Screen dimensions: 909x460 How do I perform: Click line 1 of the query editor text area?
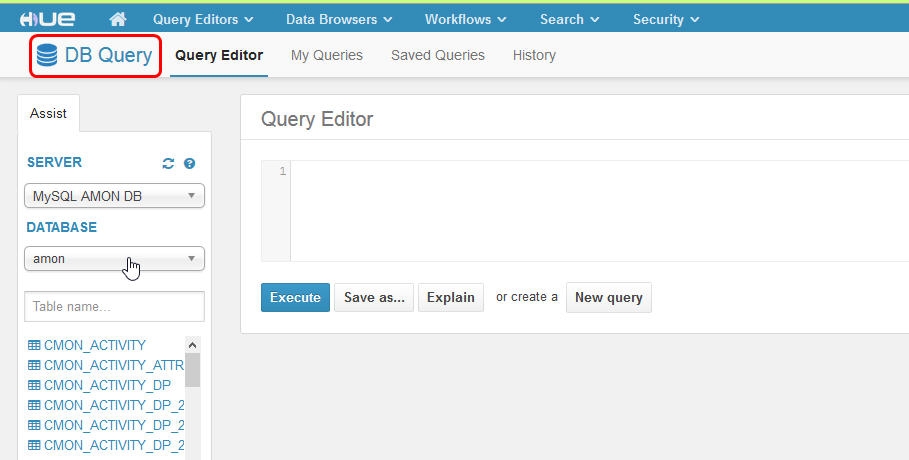pyautogui.click(x=599, y=171)
